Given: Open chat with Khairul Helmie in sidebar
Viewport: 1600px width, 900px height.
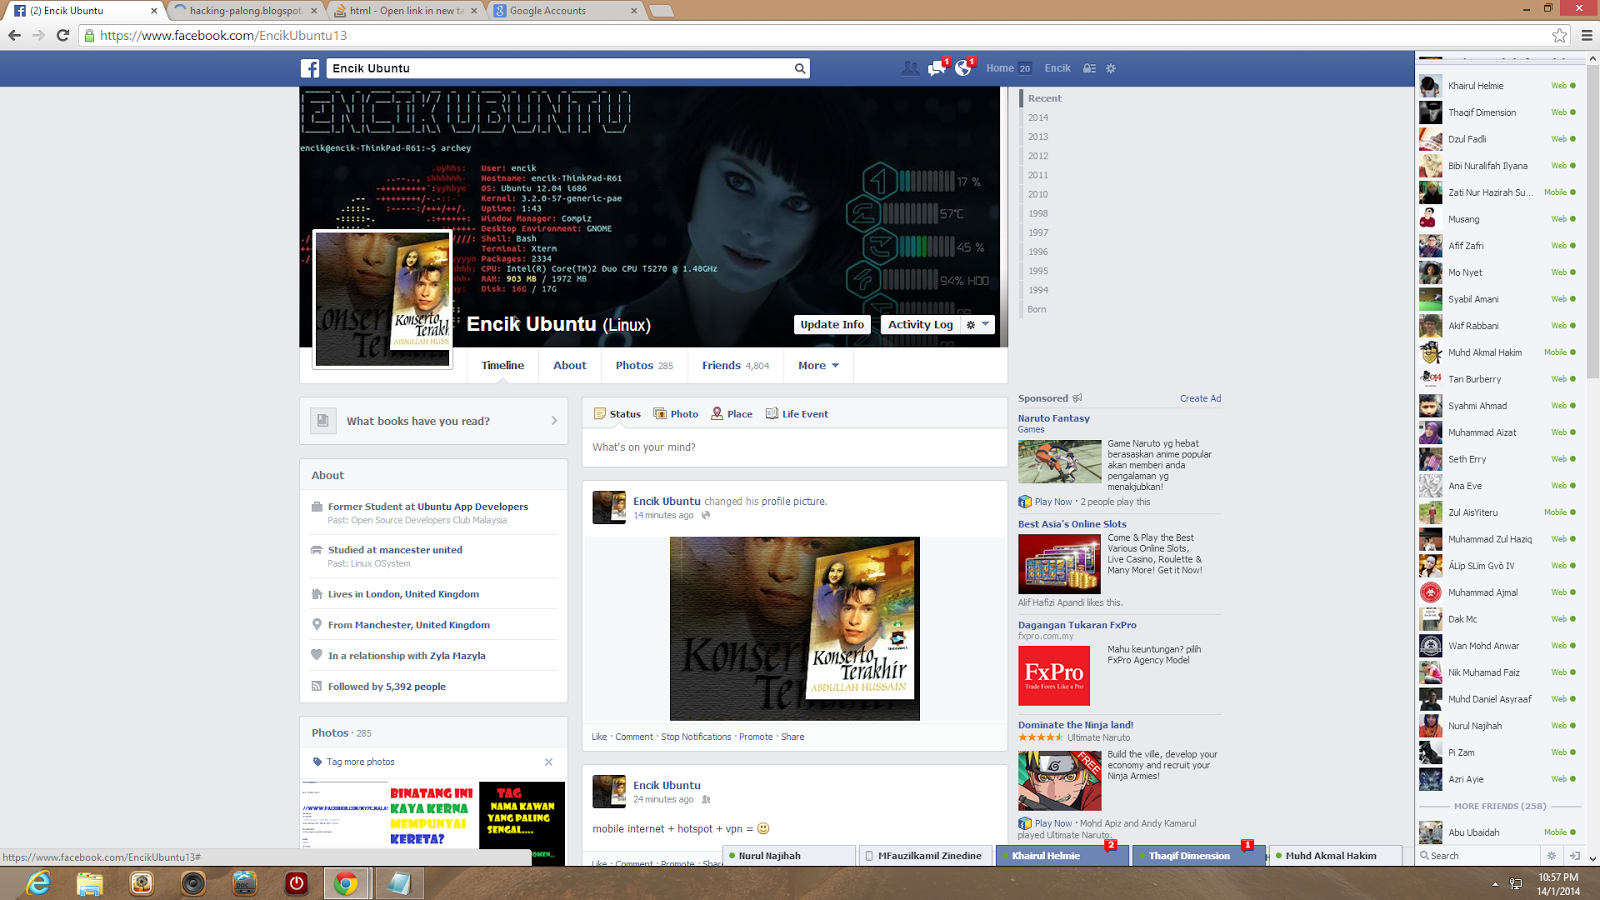Looking at the screenshot, I should click(x=1498, y=86).
